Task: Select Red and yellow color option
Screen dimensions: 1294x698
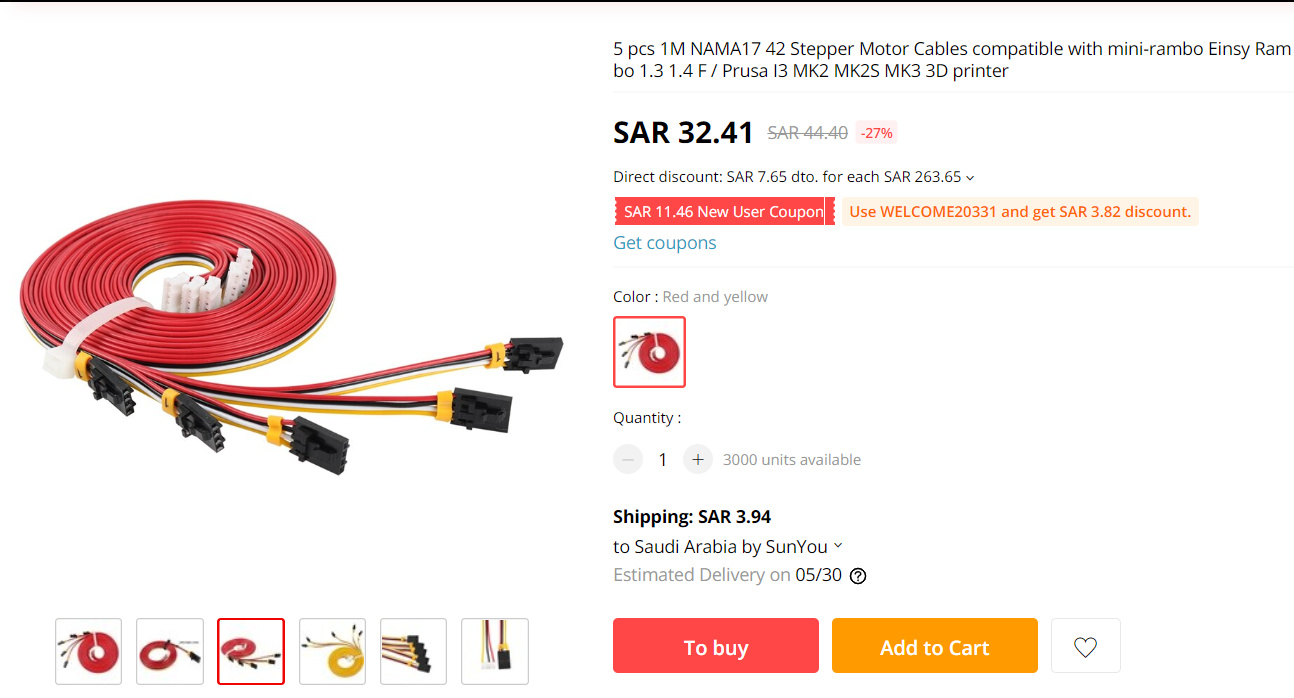Action: point(649,352)
